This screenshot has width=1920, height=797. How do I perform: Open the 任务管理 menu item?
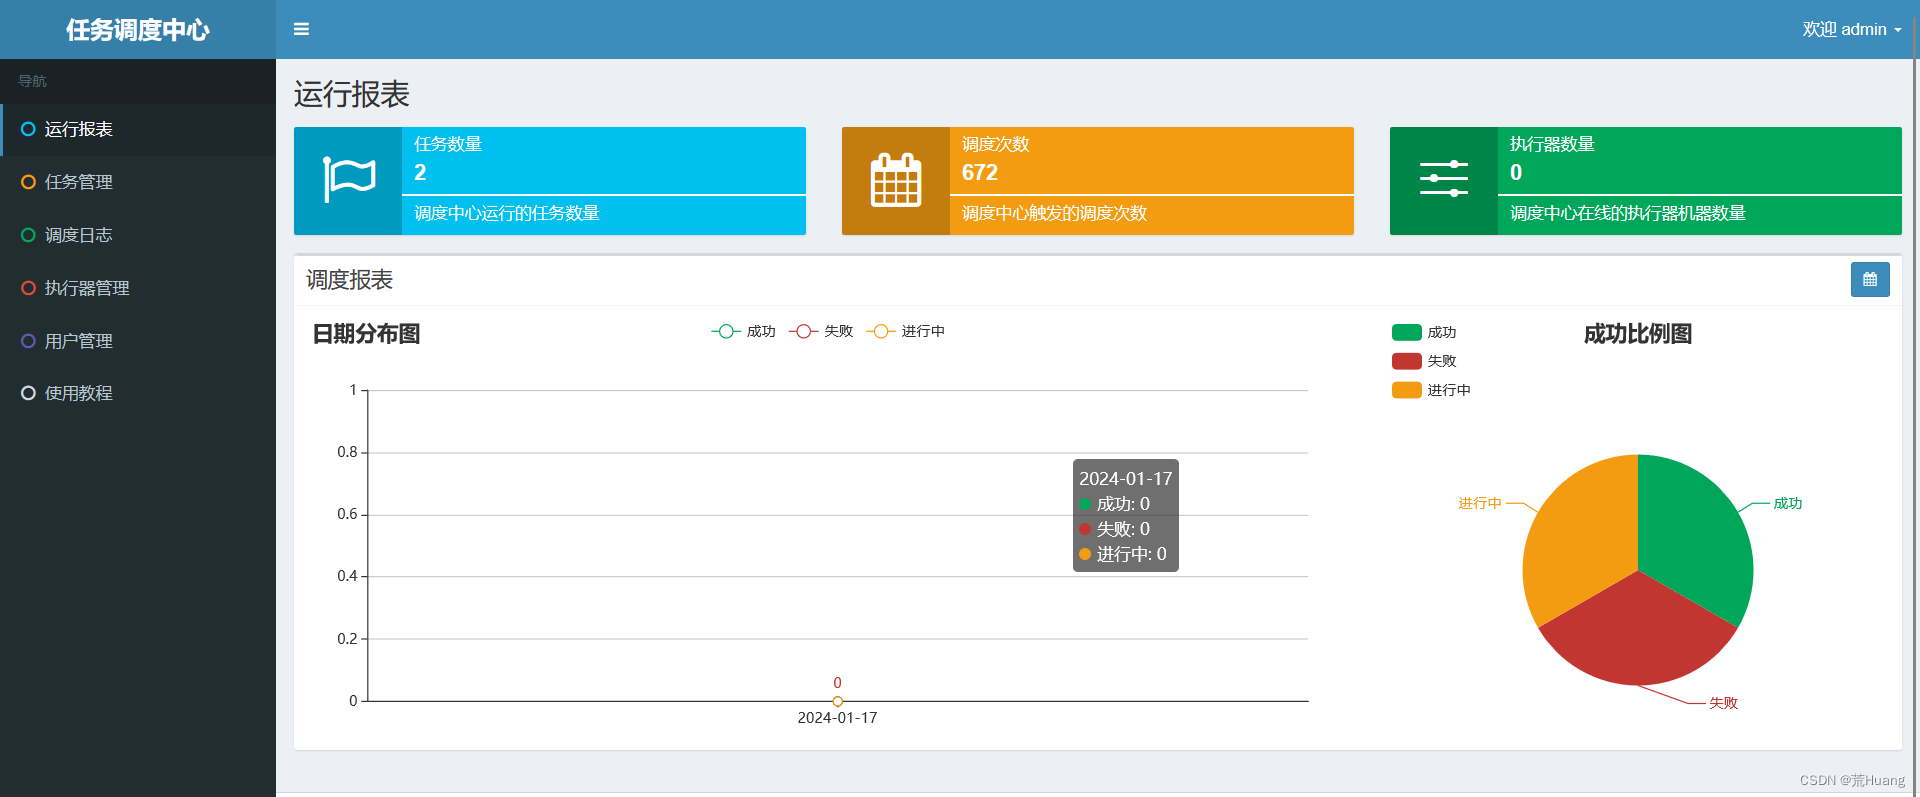(x=138, y=182)
